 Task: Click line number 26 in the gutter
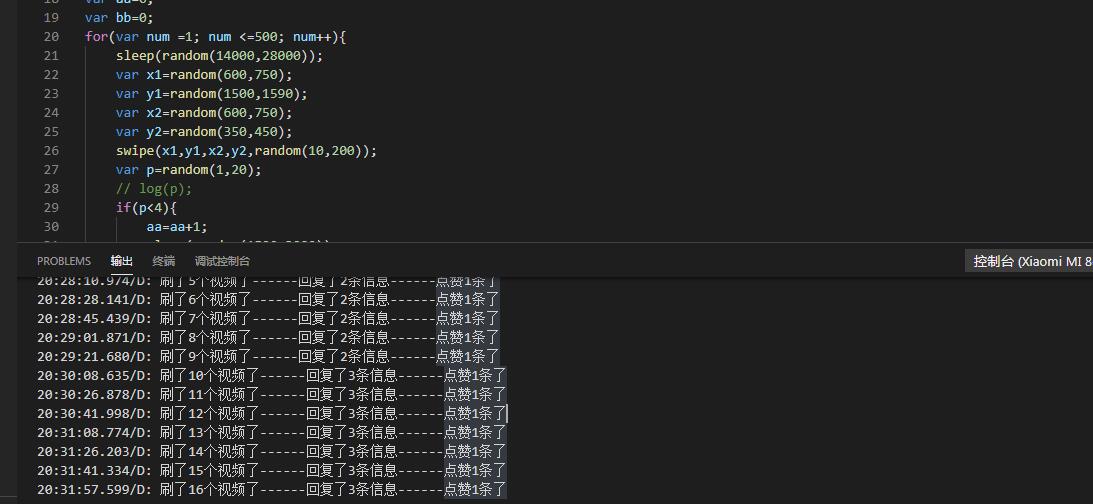click(x=51, y=151)
